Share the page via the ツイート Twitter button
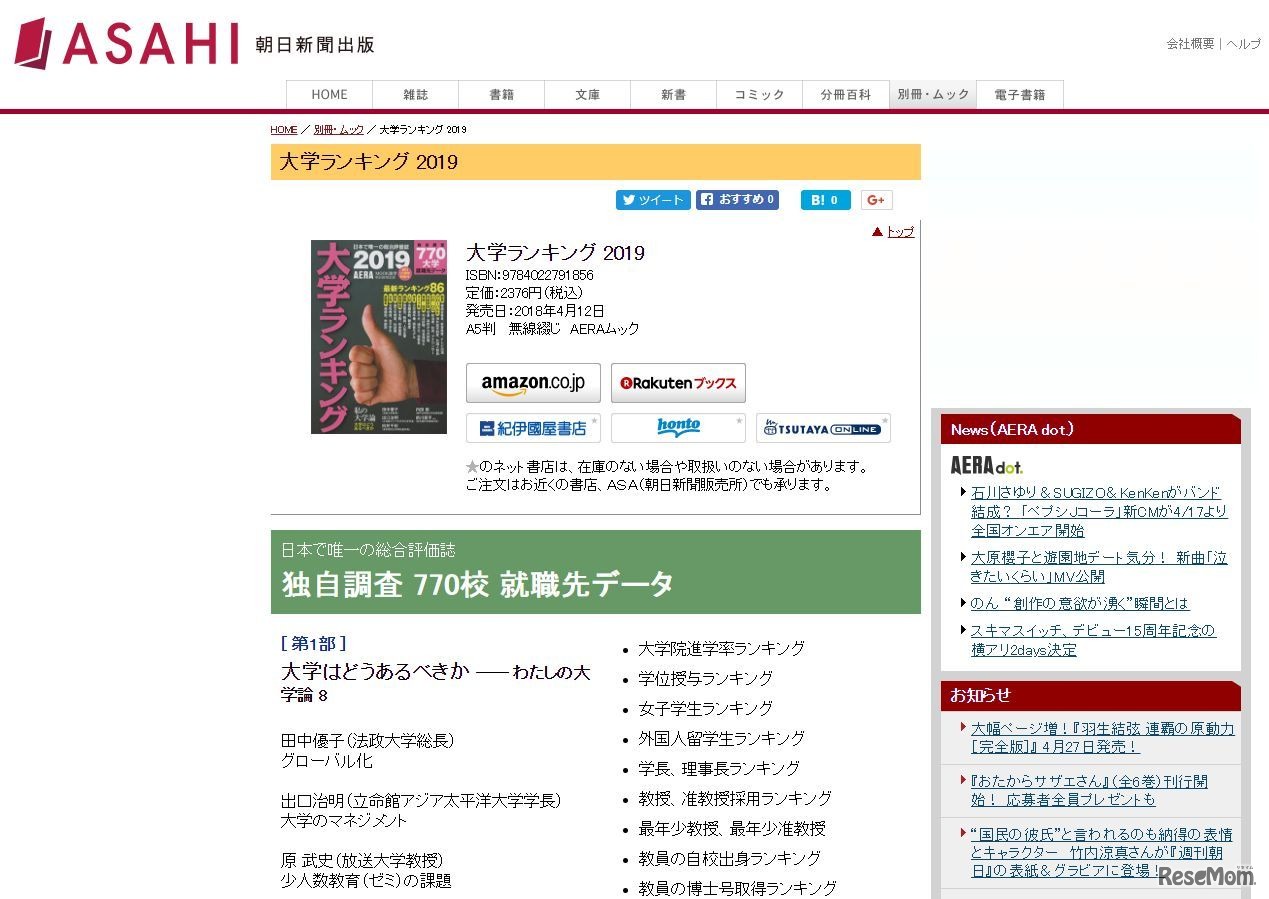This screenshot has width=1269, height=899. tap(652, 200)
